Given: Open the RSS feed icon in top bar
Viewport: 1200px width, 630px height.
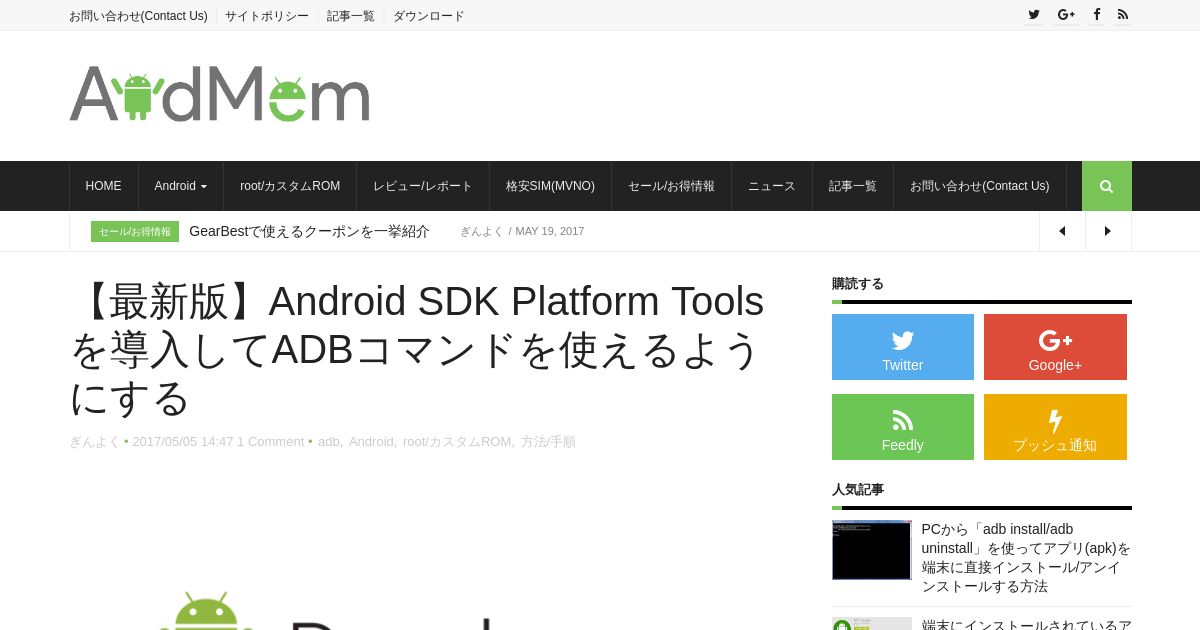Looking at the screenshot, I should (1123, 15).
